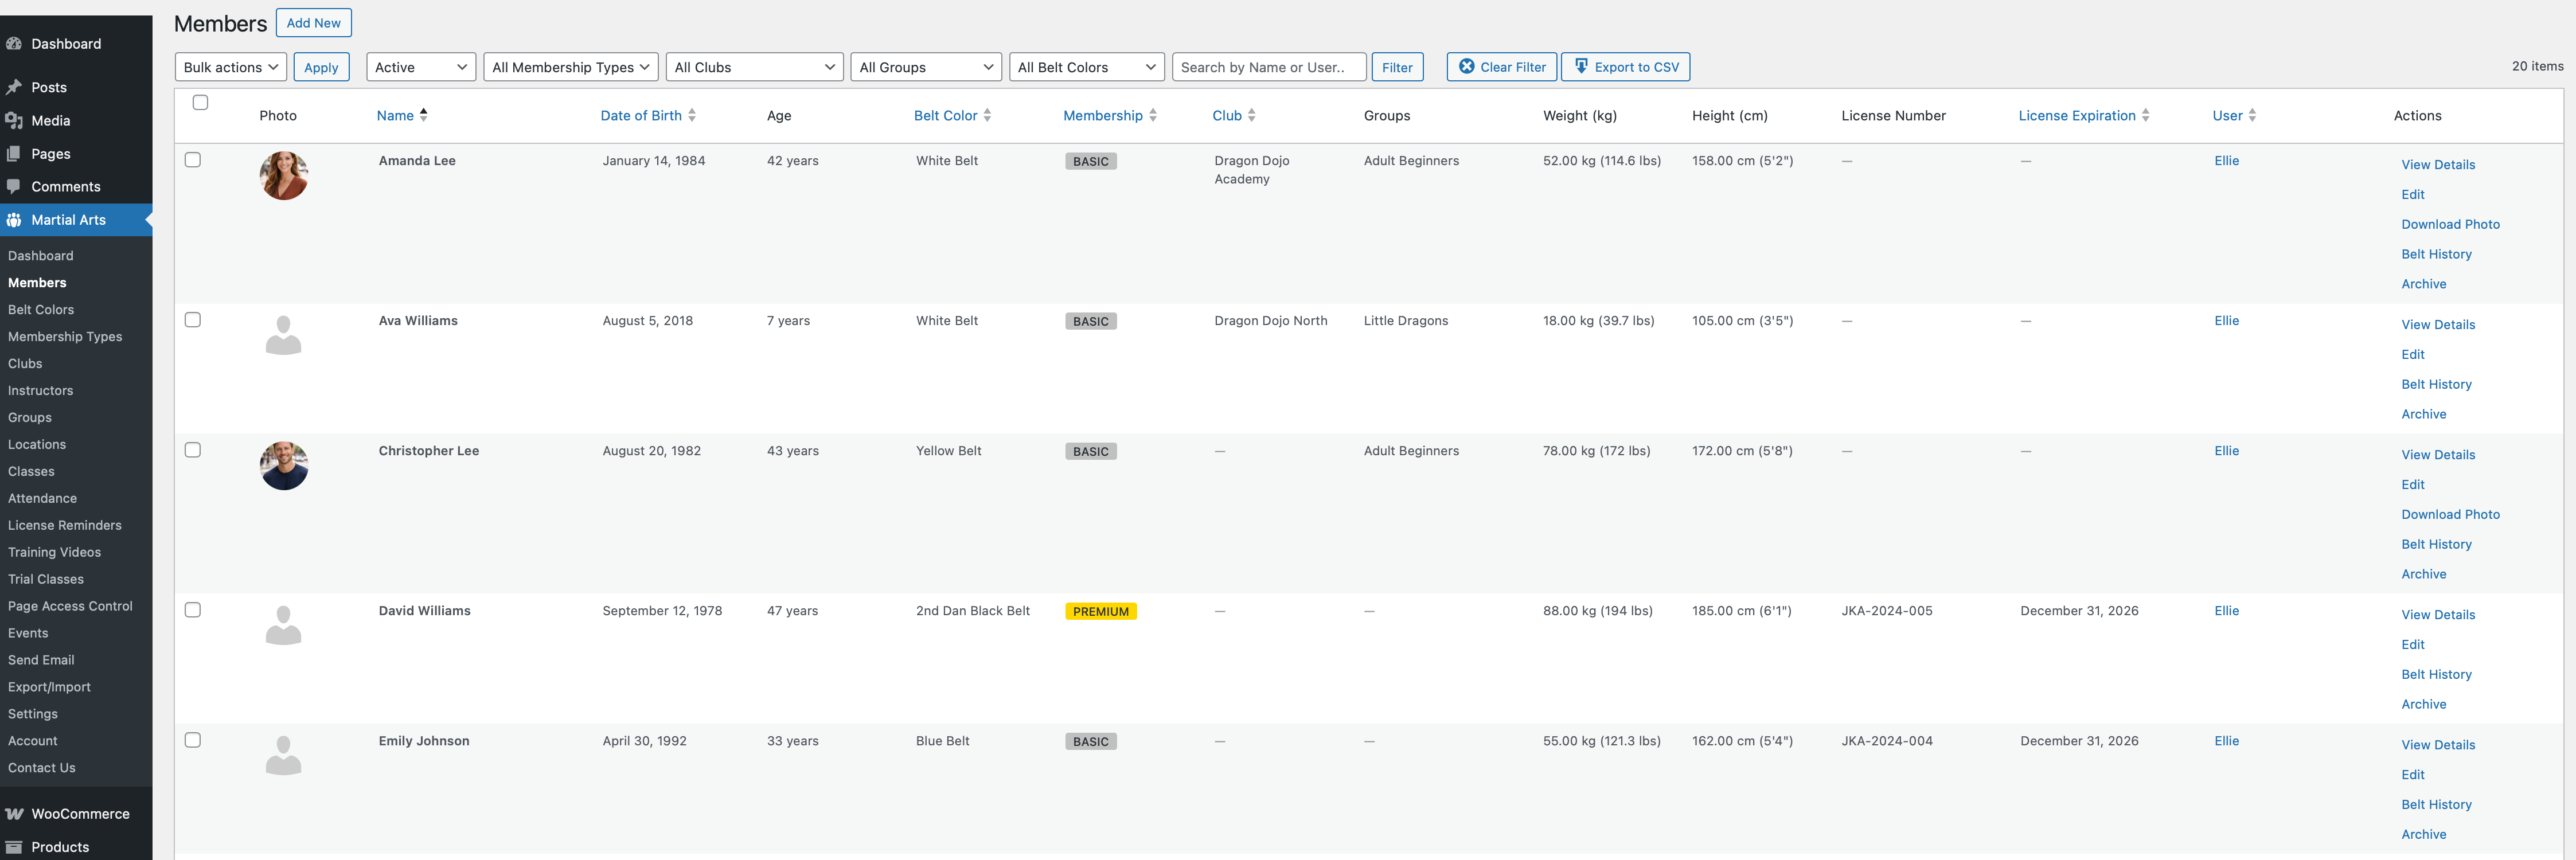The width and height of the screenshot is (2576, 860).
Task: Open the Media library from the sidebar
Action: pyautogui.click(x=15, y=120)
